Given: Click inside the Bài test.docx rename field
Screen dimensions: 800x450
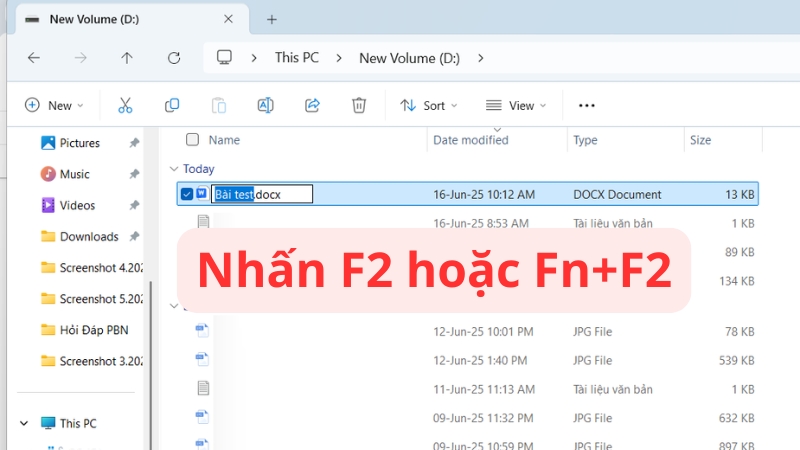Looking at the screenshot, I should pyautogui.click(x=262, y=194).
